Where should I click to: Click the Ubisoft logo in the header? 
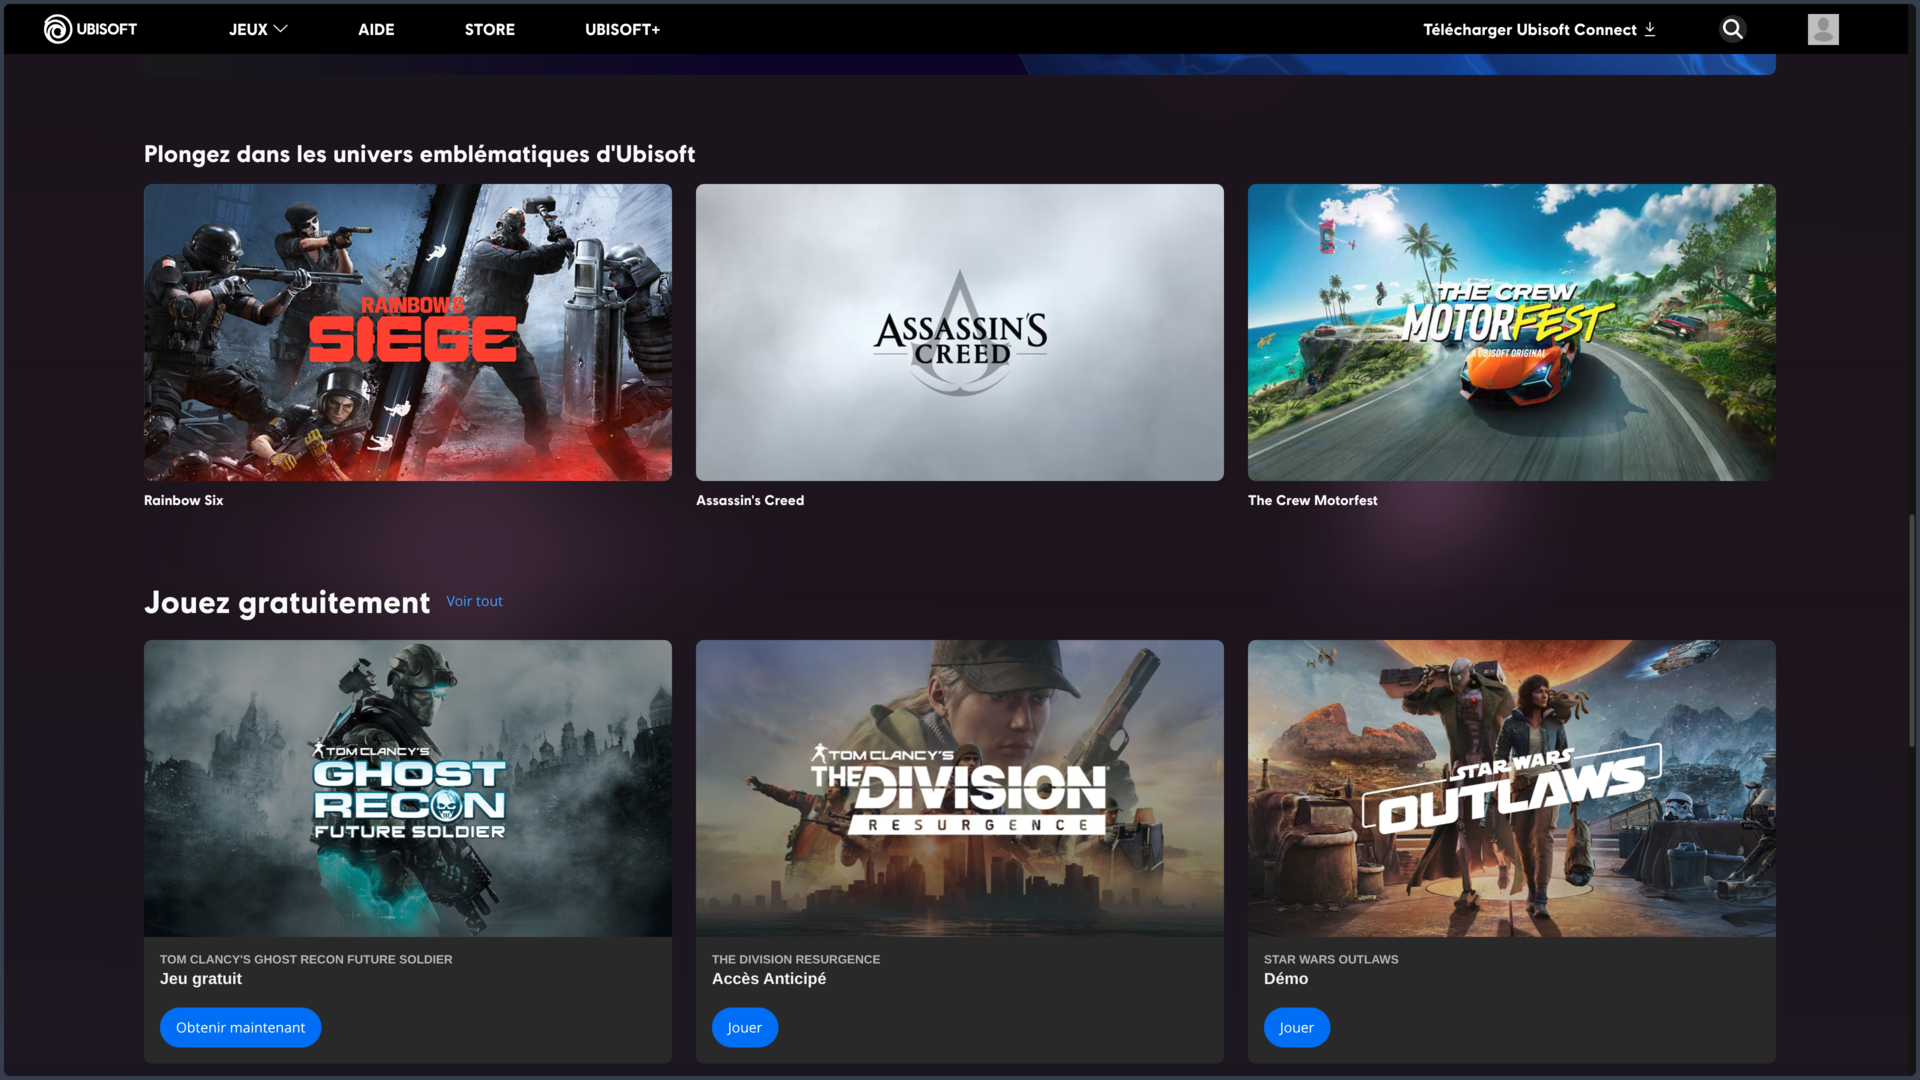[90, 29]
